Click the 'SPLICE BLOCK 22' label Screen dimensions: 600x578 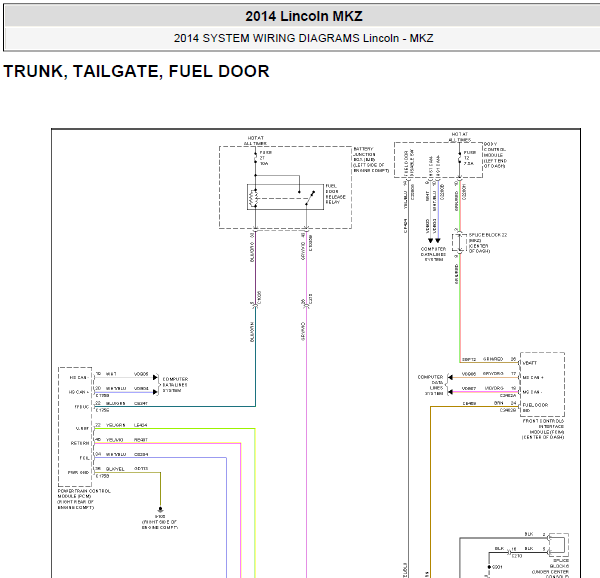pyautogui.click(x=488, y=235)
